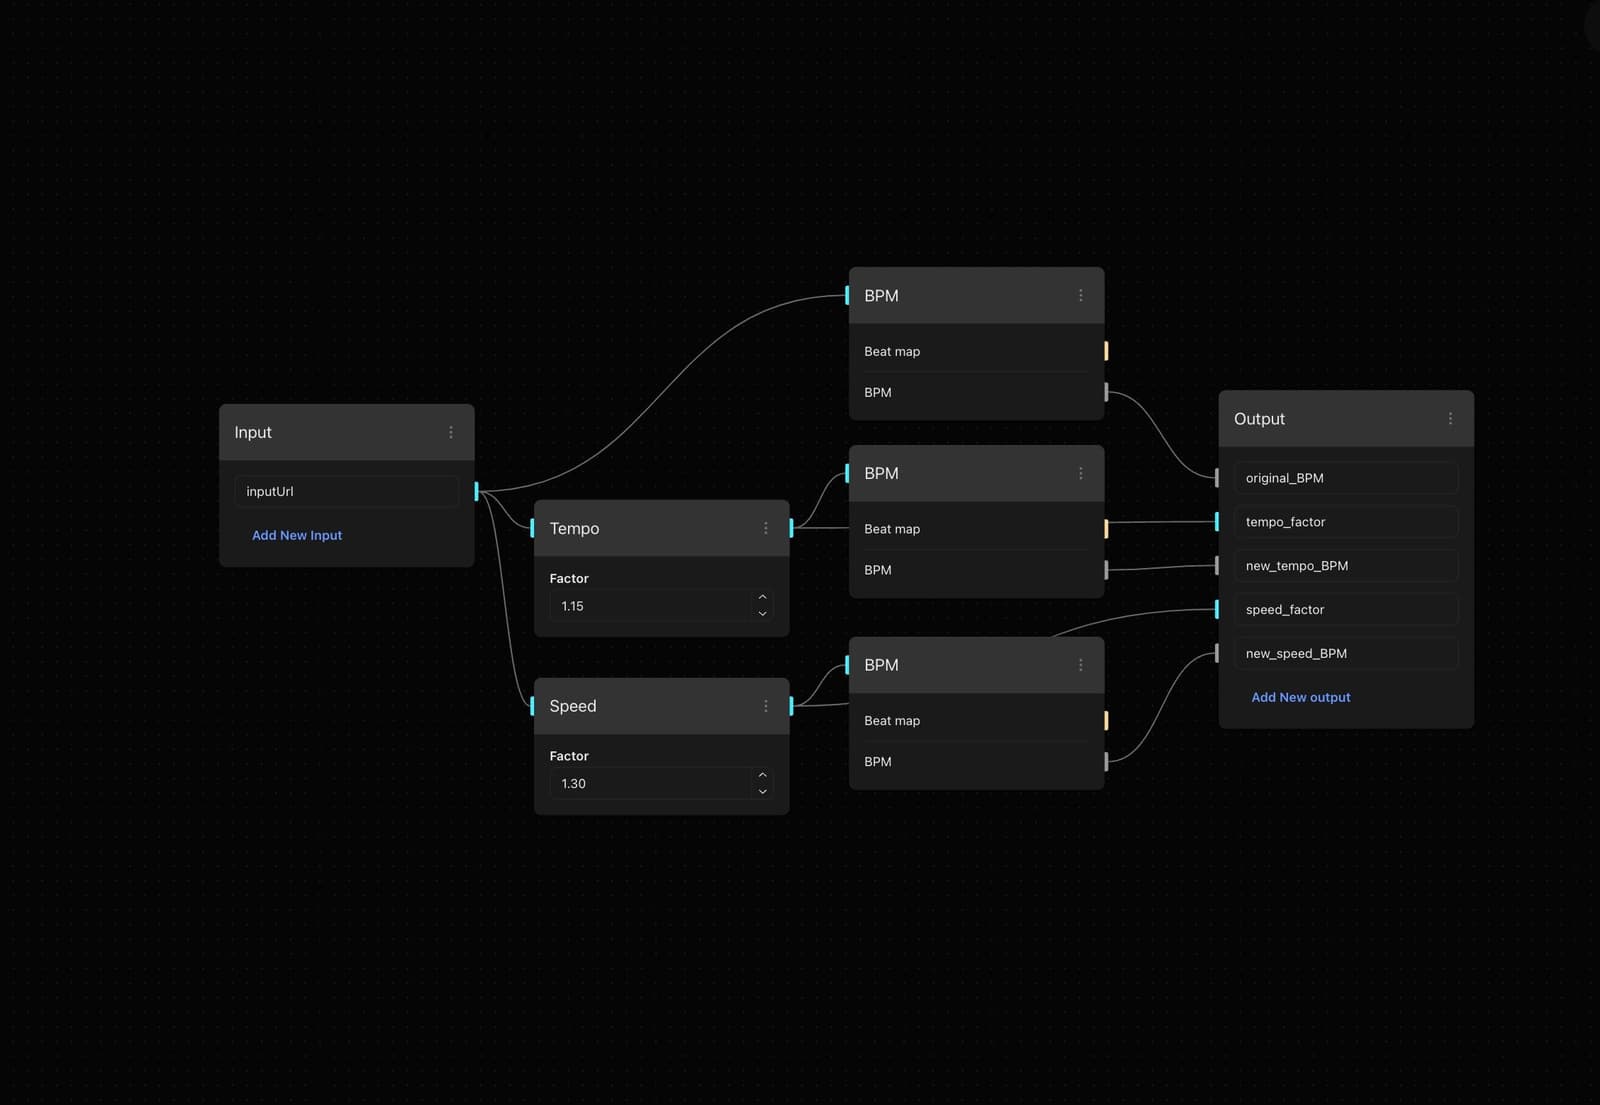Open the Speed node three-dot menu
Viewport: 1600px width, 1105px height.
766,706
